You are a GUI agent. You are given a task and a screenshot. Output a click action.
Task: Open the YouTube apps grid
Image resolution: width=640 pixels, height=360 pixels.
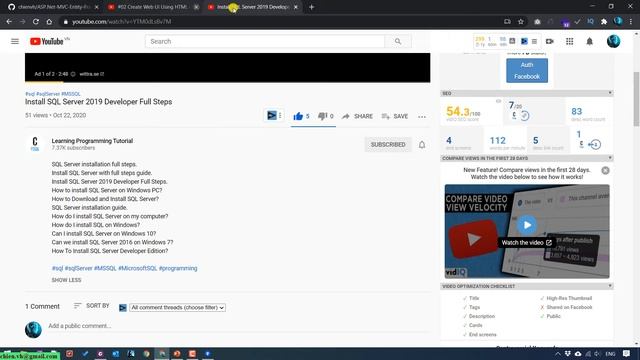pos(569,41)
